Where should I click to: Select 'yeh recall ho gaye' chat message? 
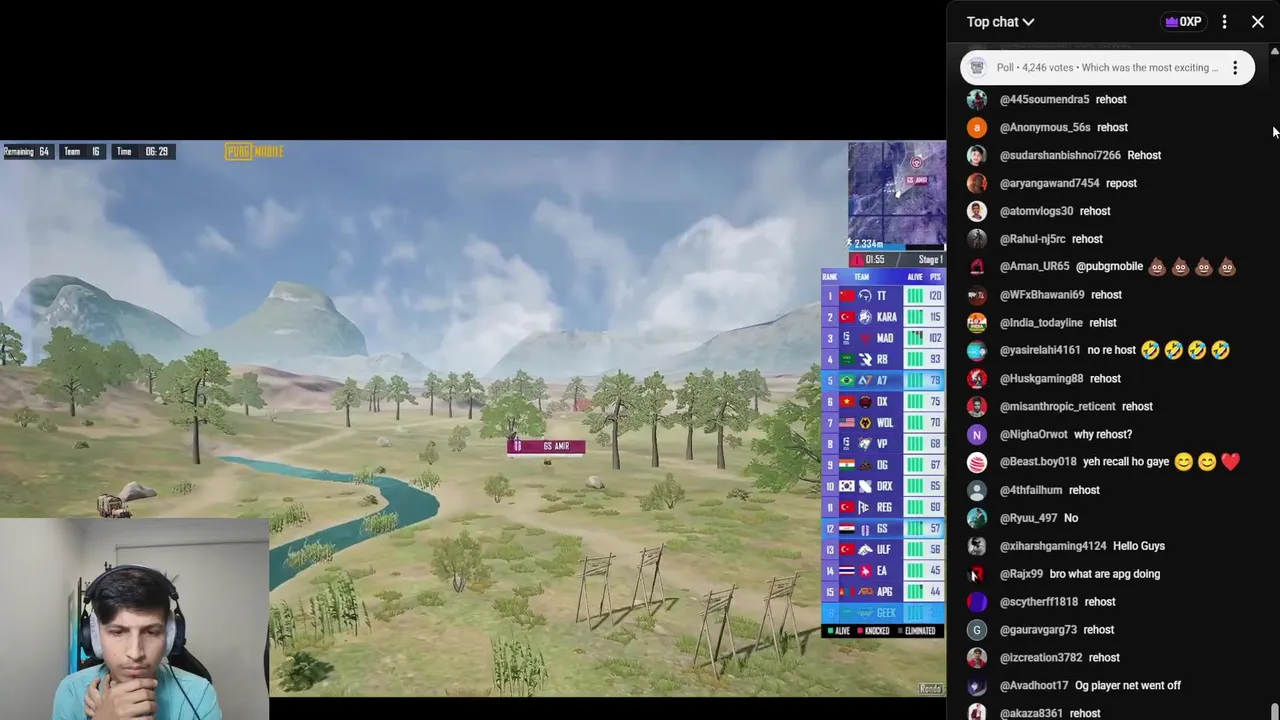coord(1126,462)
